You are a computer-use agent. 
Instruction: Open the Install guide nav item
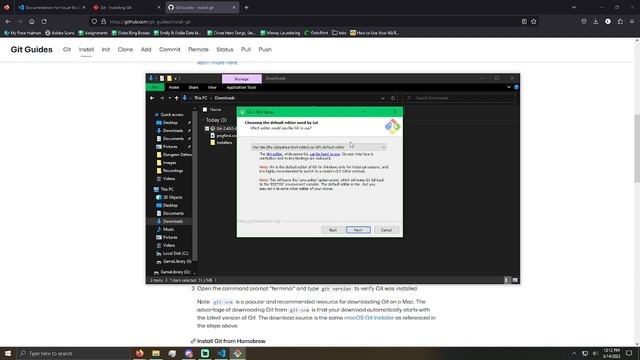86,49
